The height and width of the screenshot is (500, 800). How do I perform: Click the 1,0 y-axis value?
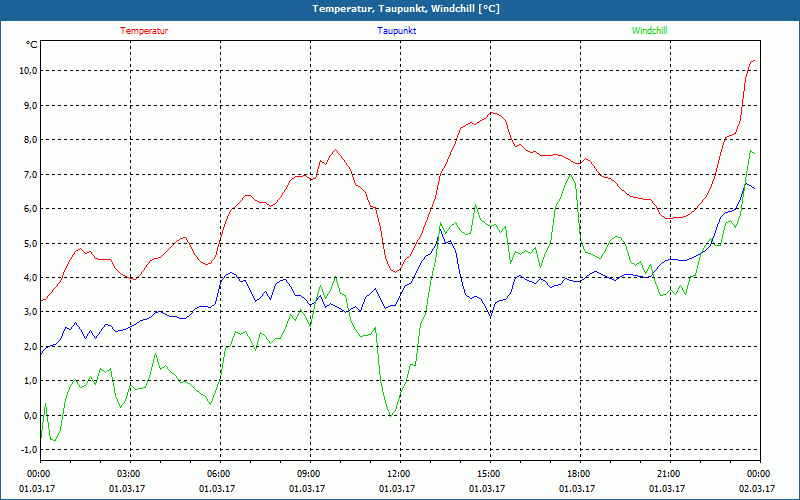click(29, 381)
